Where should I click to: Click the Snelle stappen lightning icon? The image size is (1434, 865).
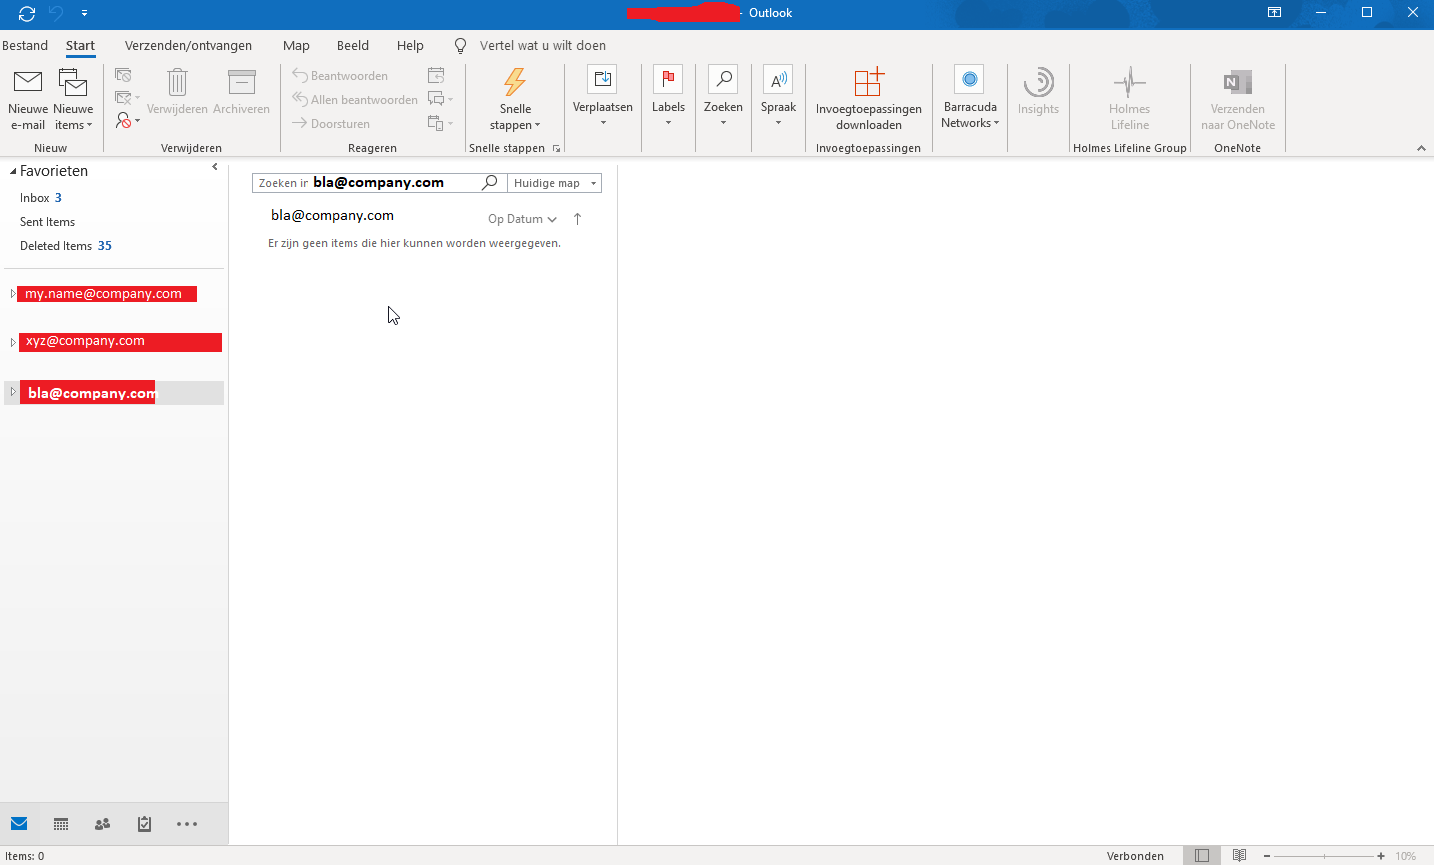tap(515, 82)
